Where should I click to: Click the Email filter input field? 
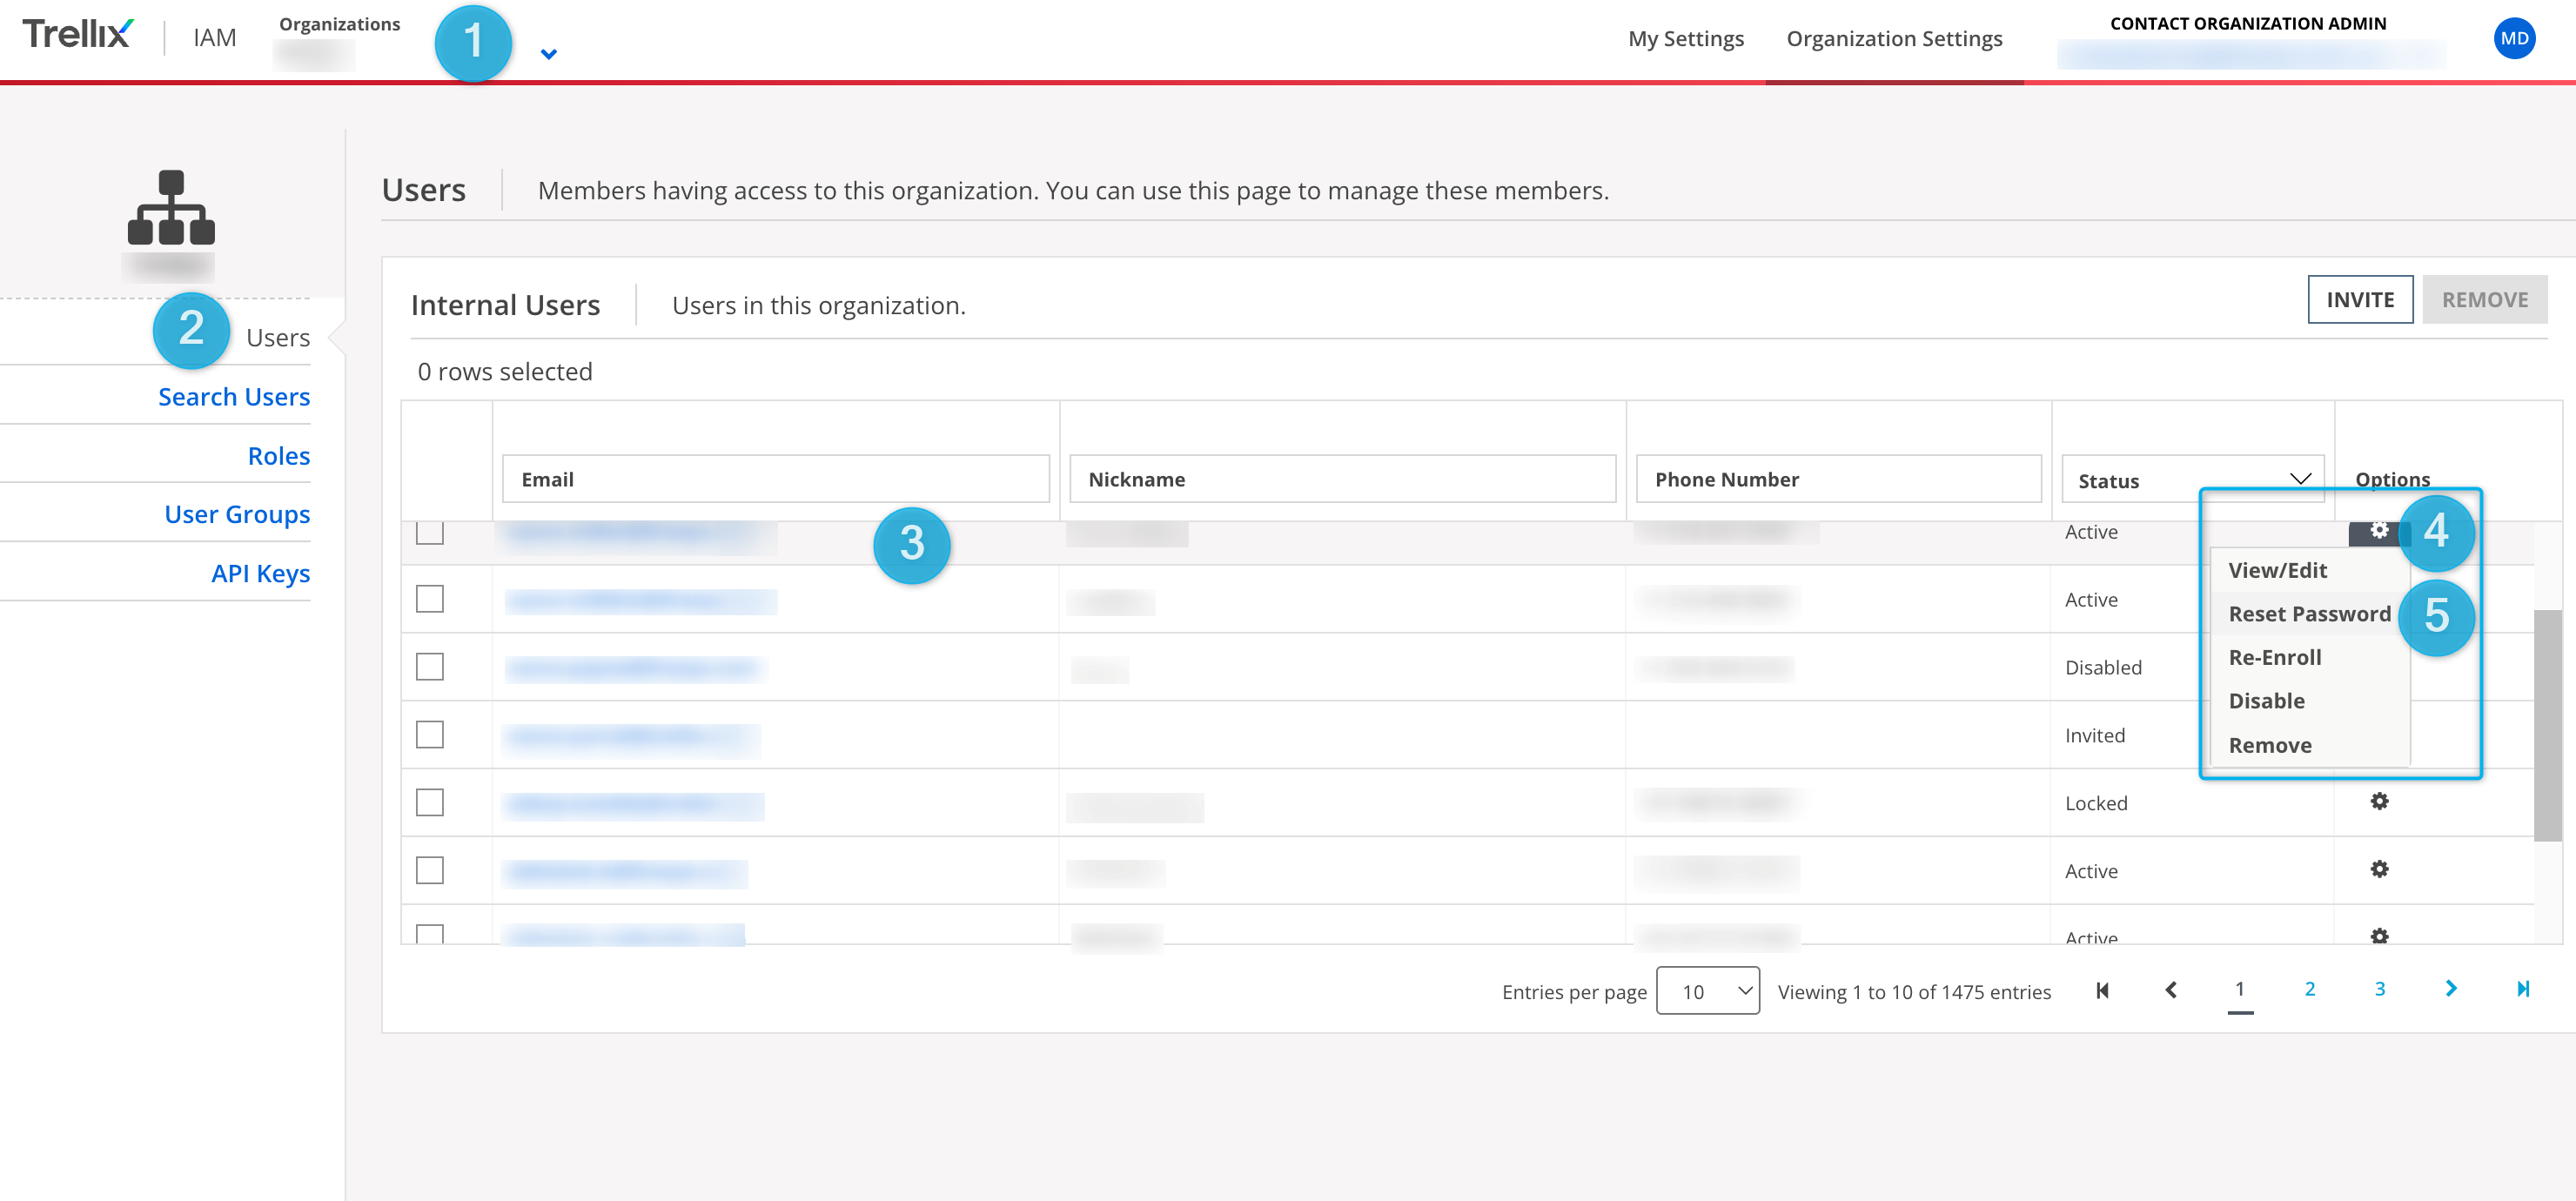tap(776, 479)
